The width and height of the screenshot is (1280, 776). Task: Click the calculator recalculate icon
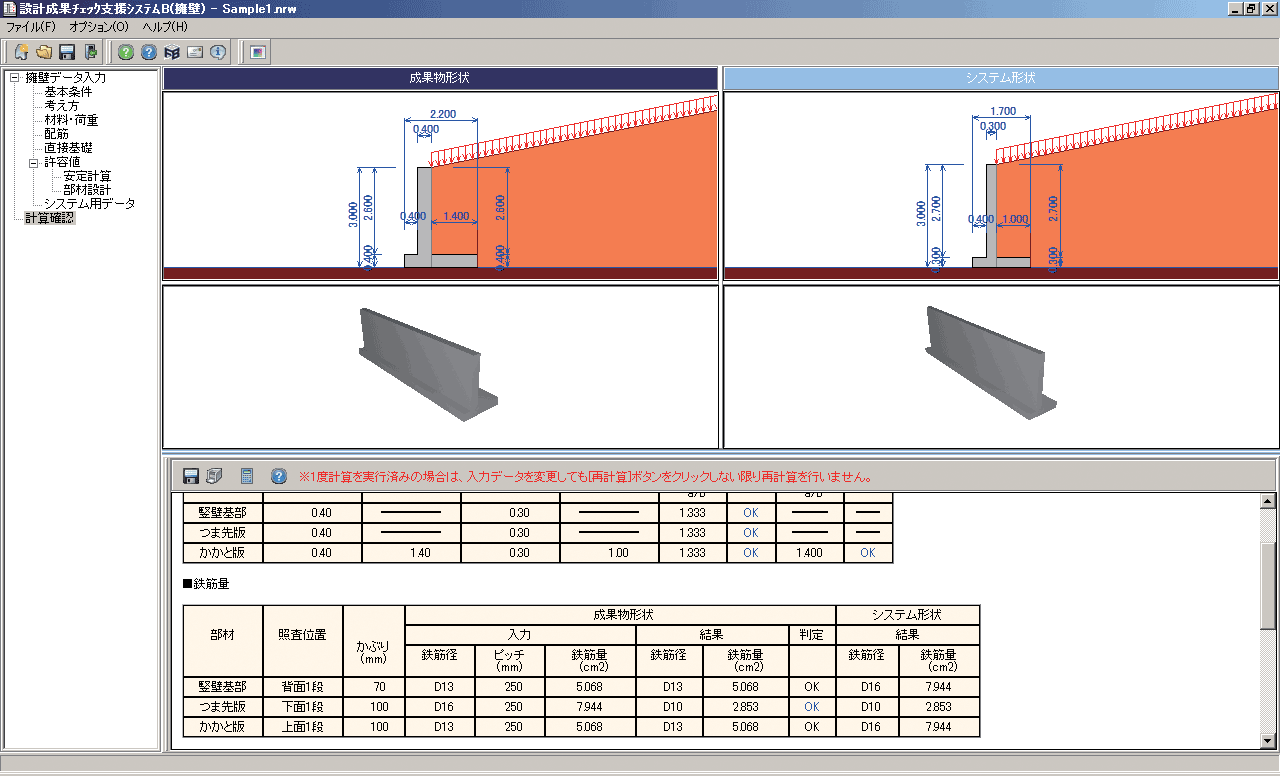(247, 477)
